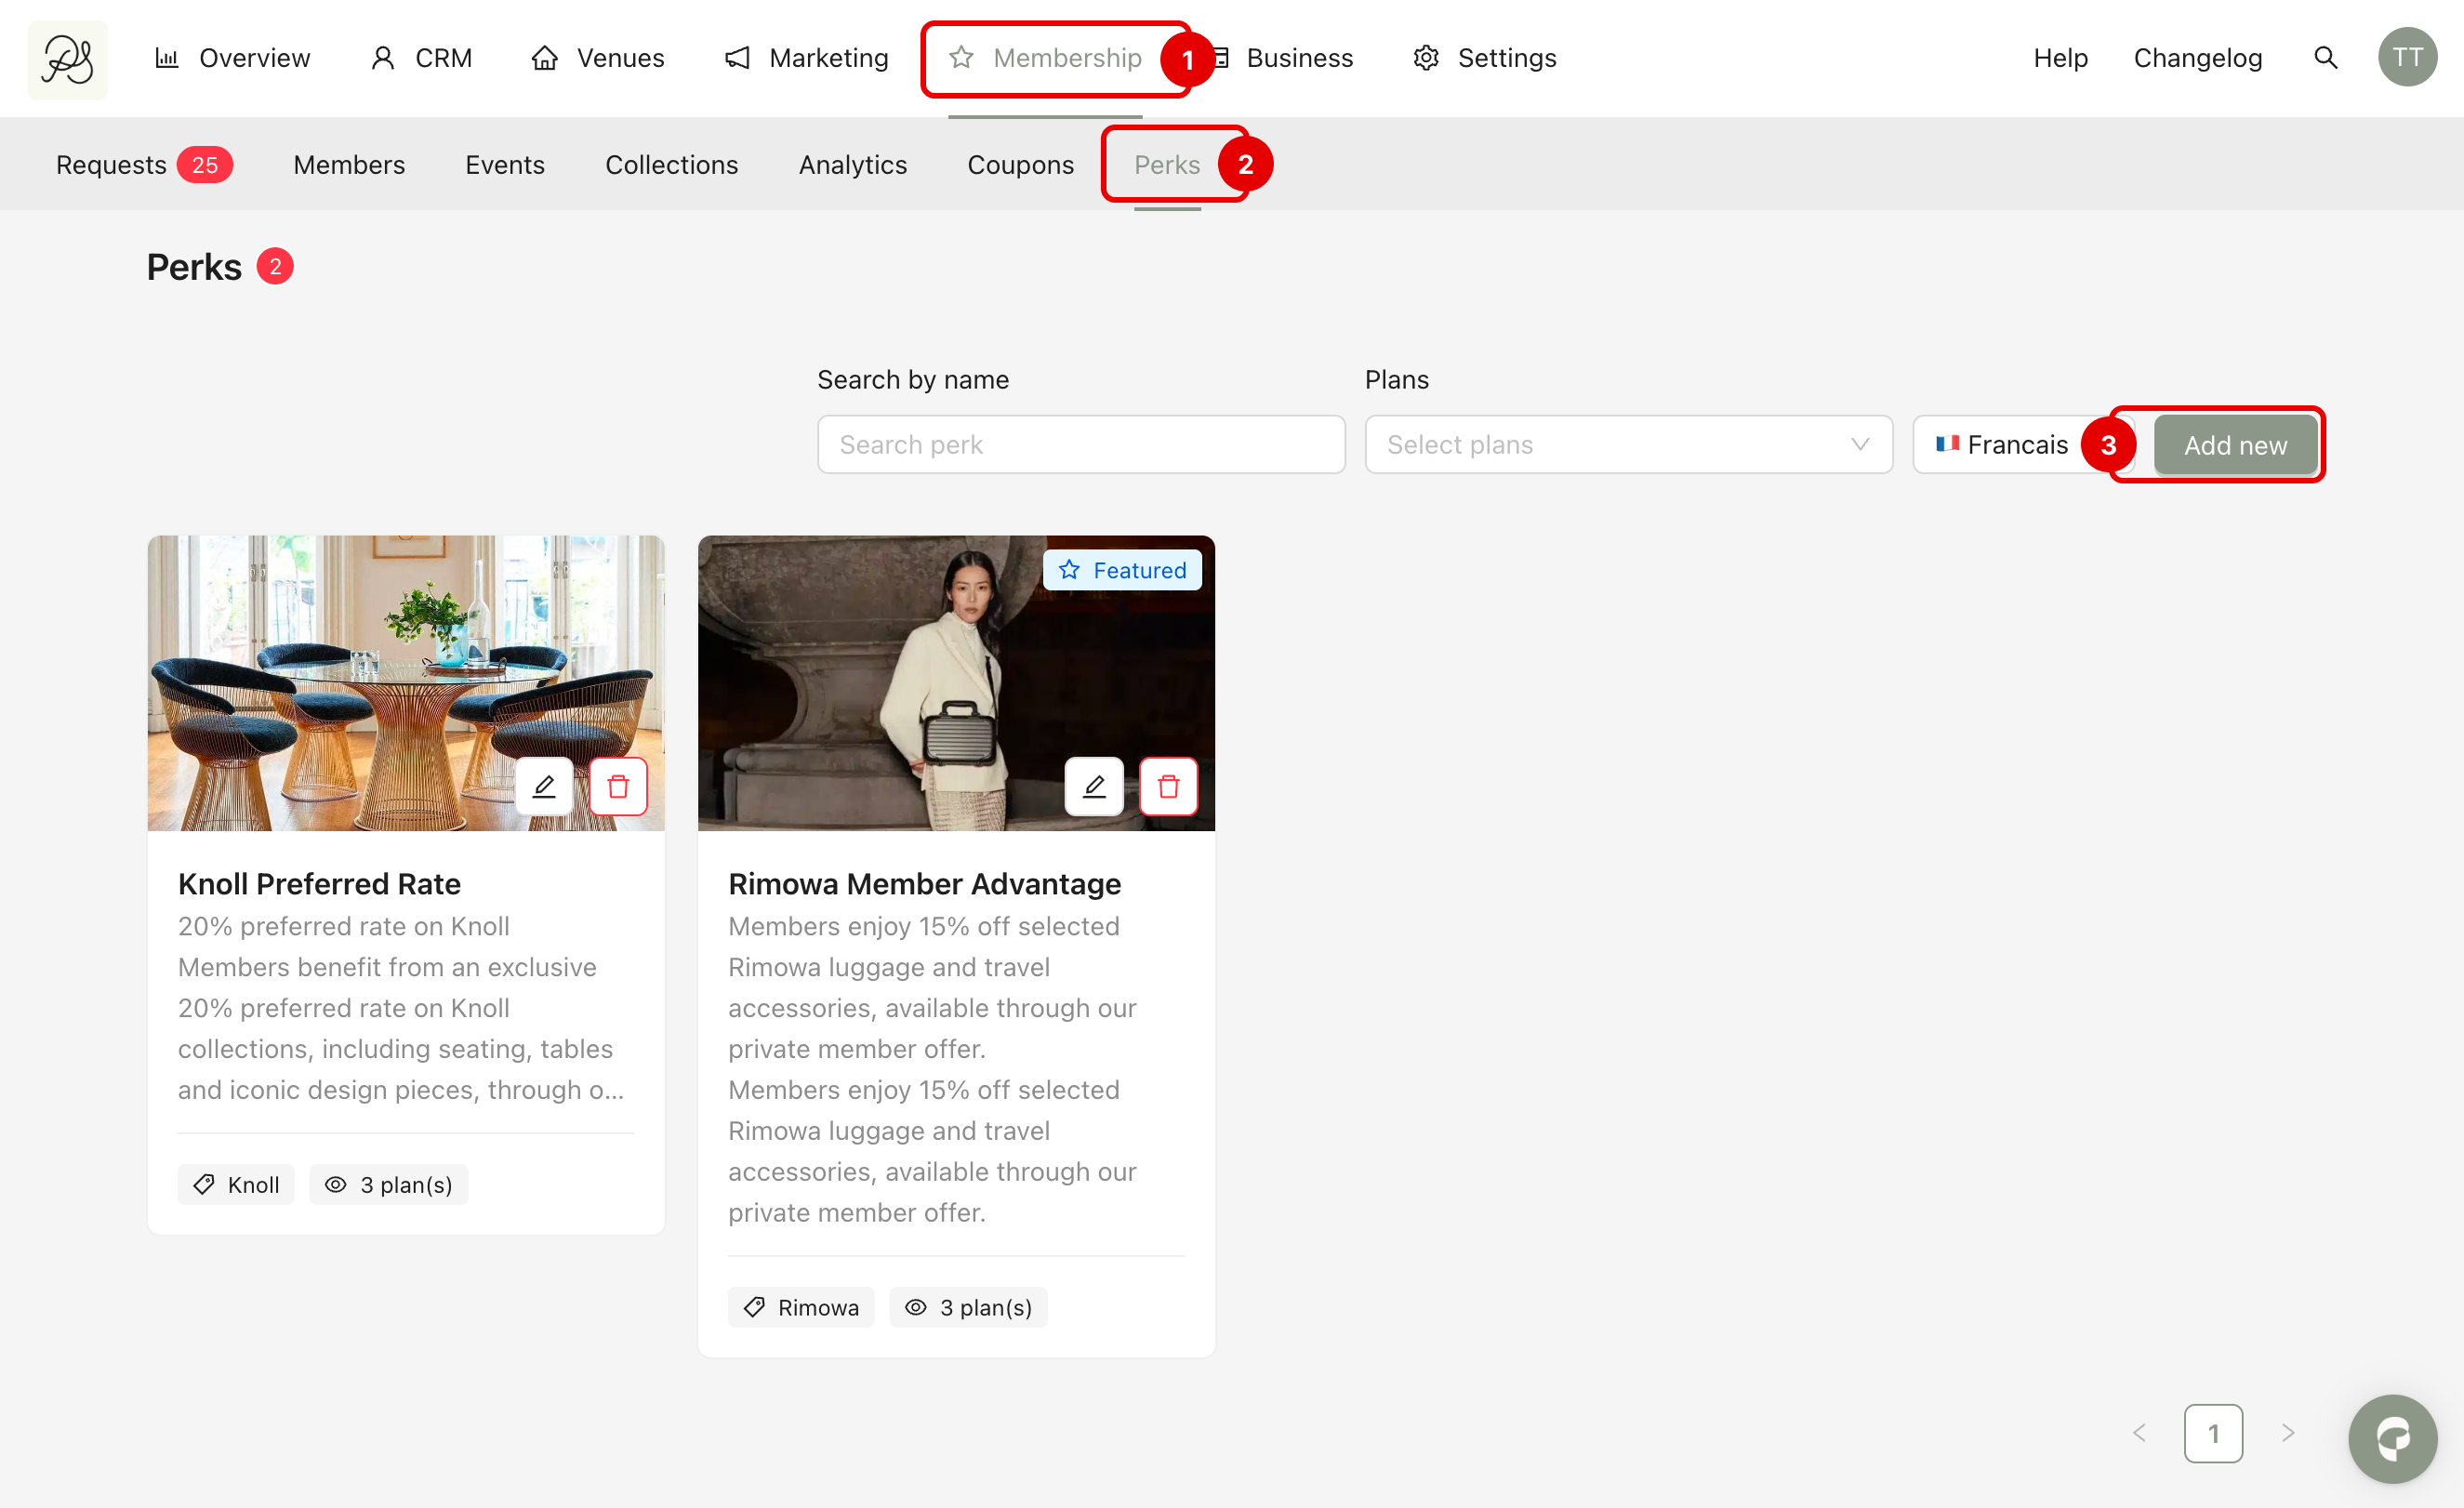Click the 3 plan(s) eye tag on Rimowa

pyautogui.click(x=968, y=1307)
